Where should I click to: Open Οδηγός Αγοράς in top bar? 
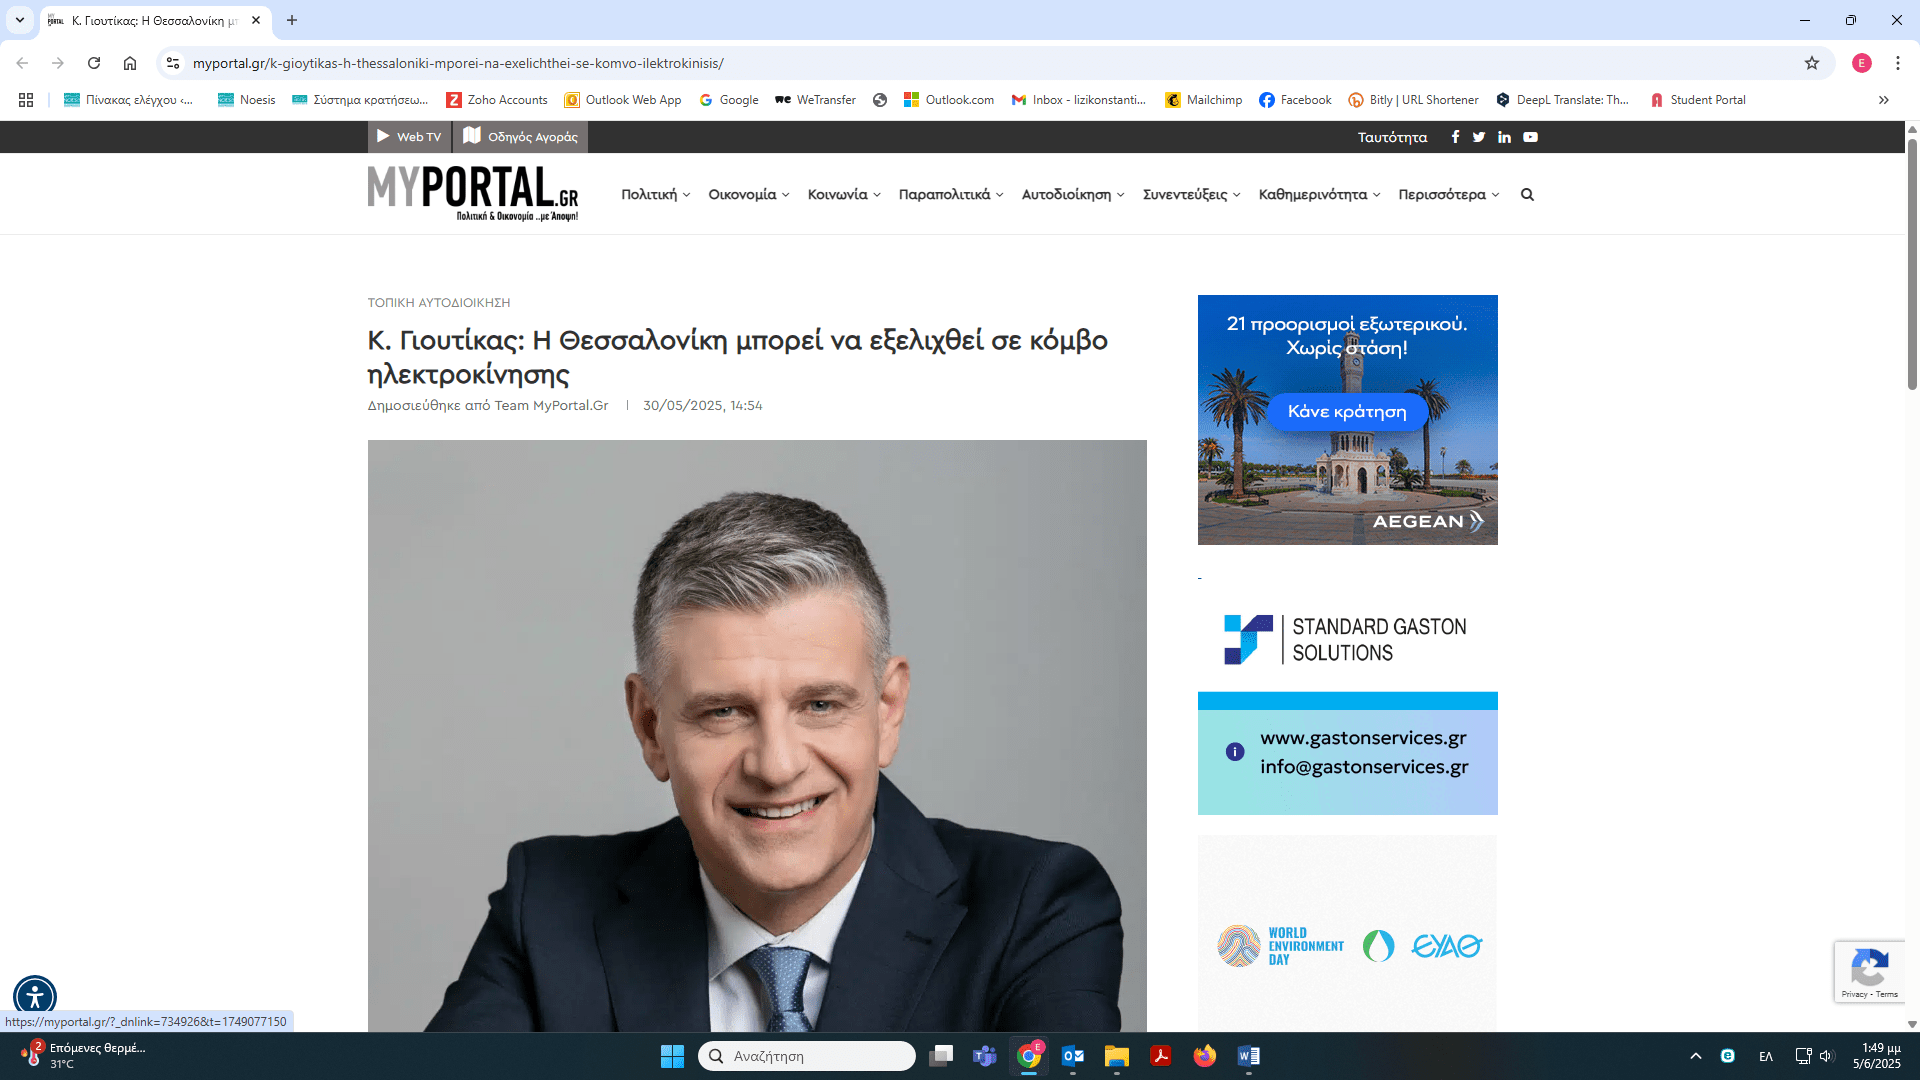521,137
